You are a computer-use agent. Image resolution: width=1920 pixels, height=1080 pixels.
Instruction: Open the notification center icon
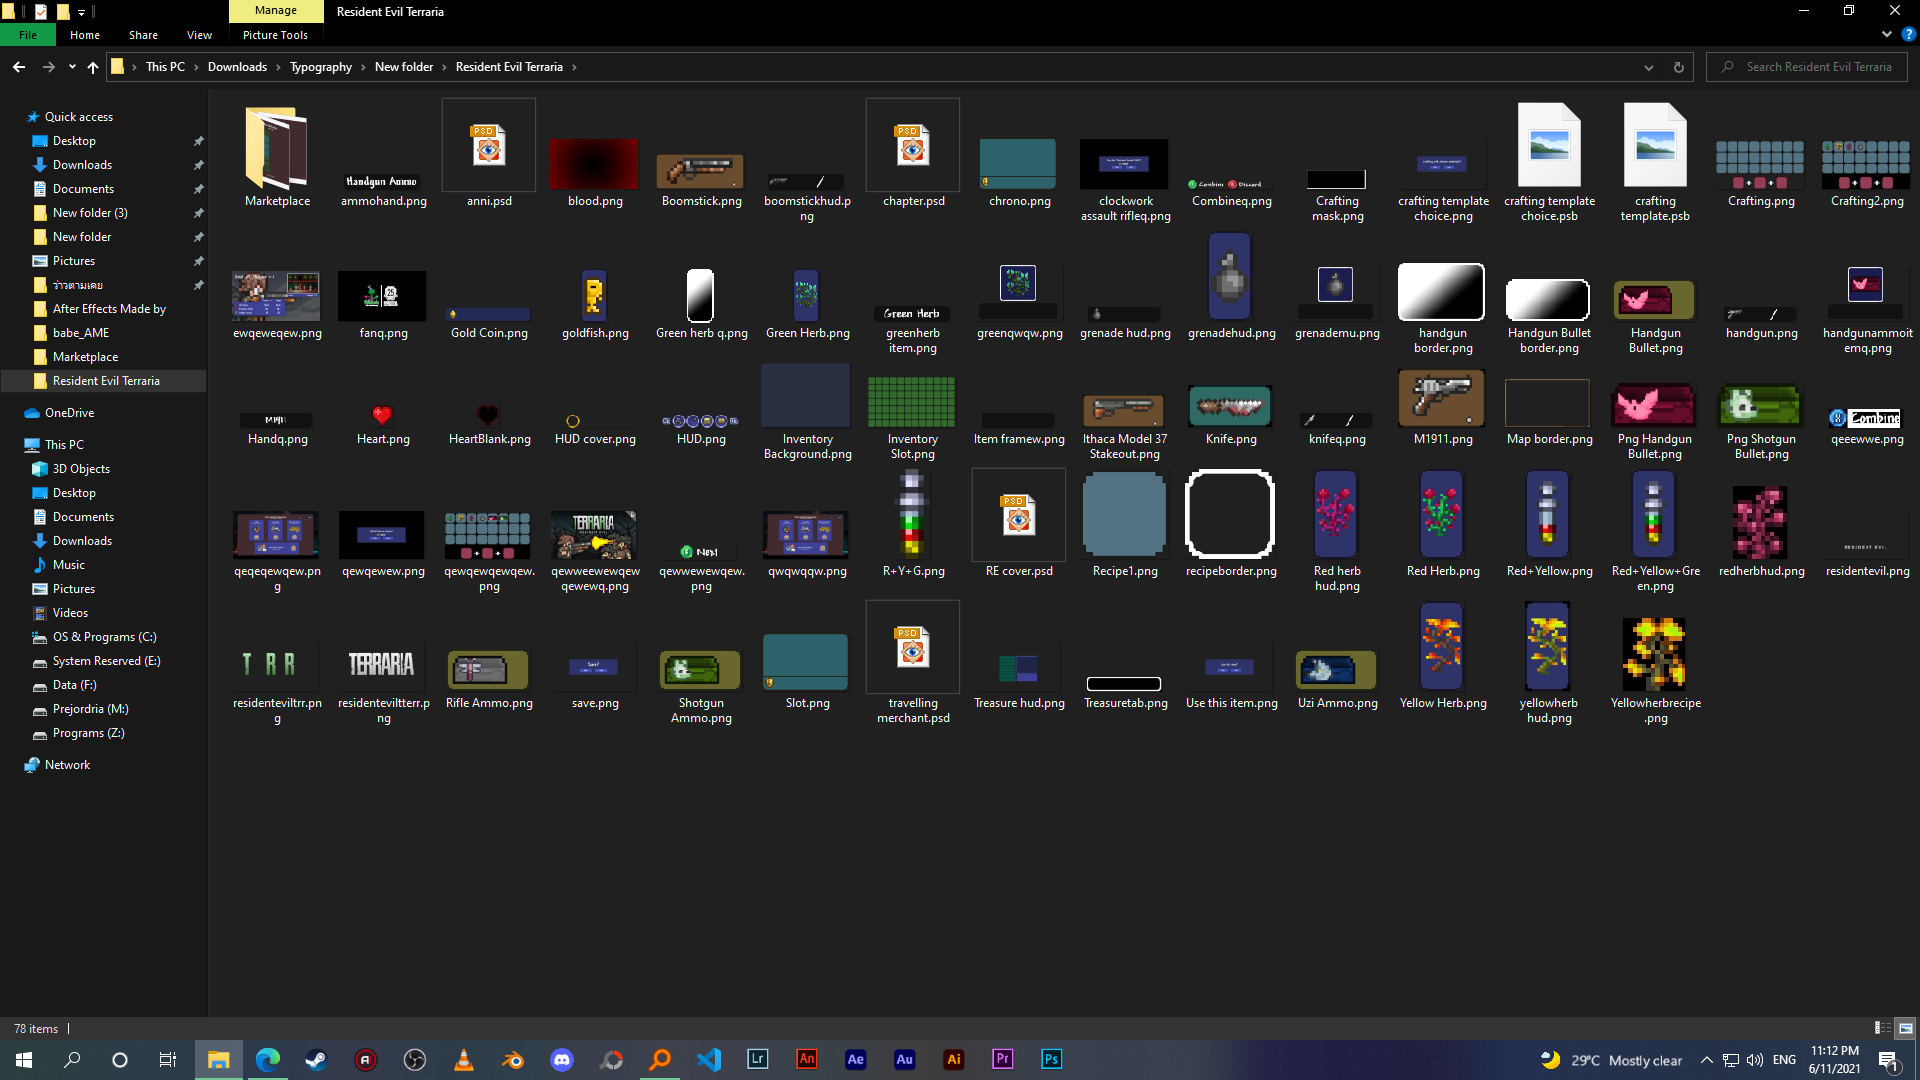pos(1888,1060)
